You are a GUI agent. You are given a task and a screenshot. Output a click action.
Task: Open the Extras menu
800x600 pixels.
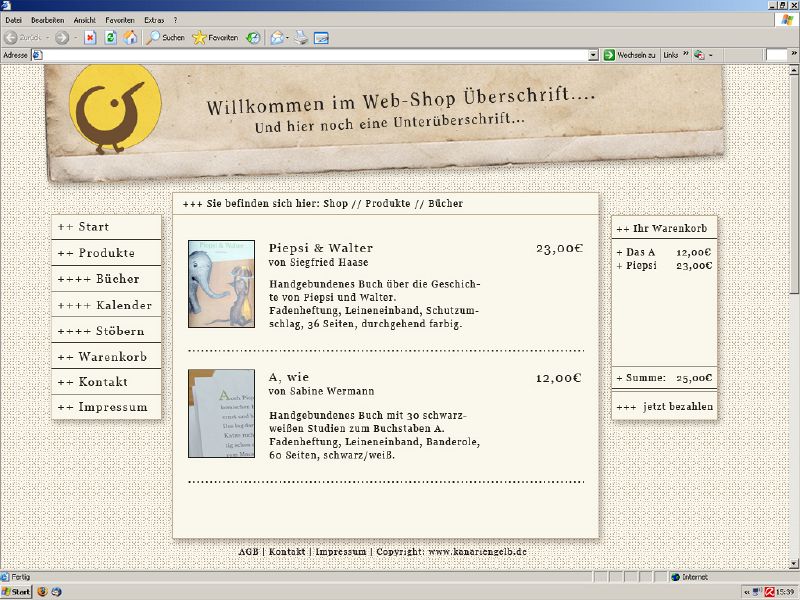(154, 20)
